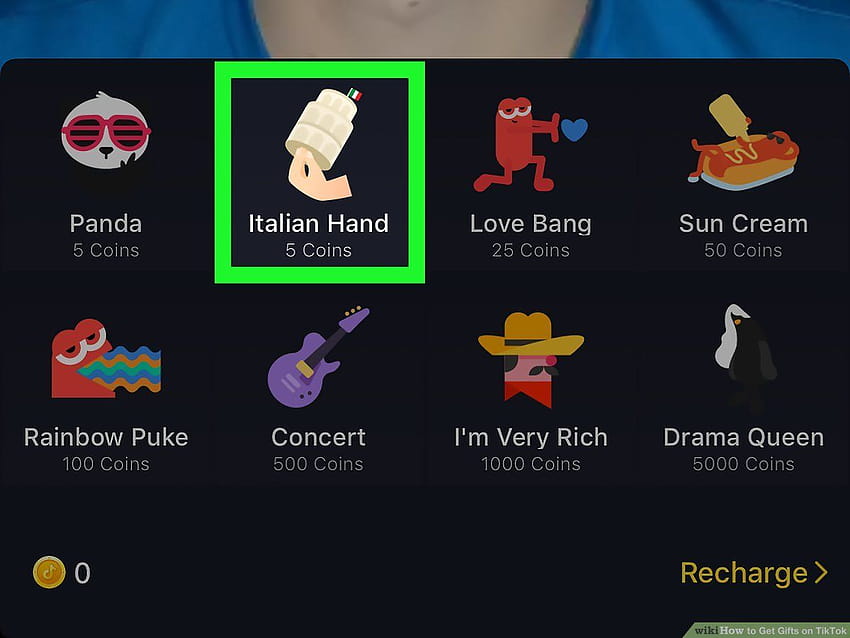This screenshot has height=638, width=850.
Task: Click the gold TikTok coin icon
Action: (49, 572)
